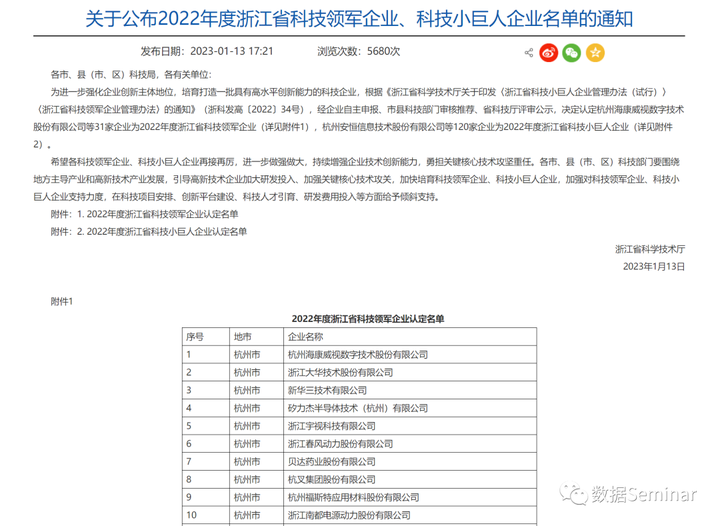Click the paragraph beginning 为进一步强化企业创新主体地位
The height and width of the screenshot is (526, 720).
[359, 118]
